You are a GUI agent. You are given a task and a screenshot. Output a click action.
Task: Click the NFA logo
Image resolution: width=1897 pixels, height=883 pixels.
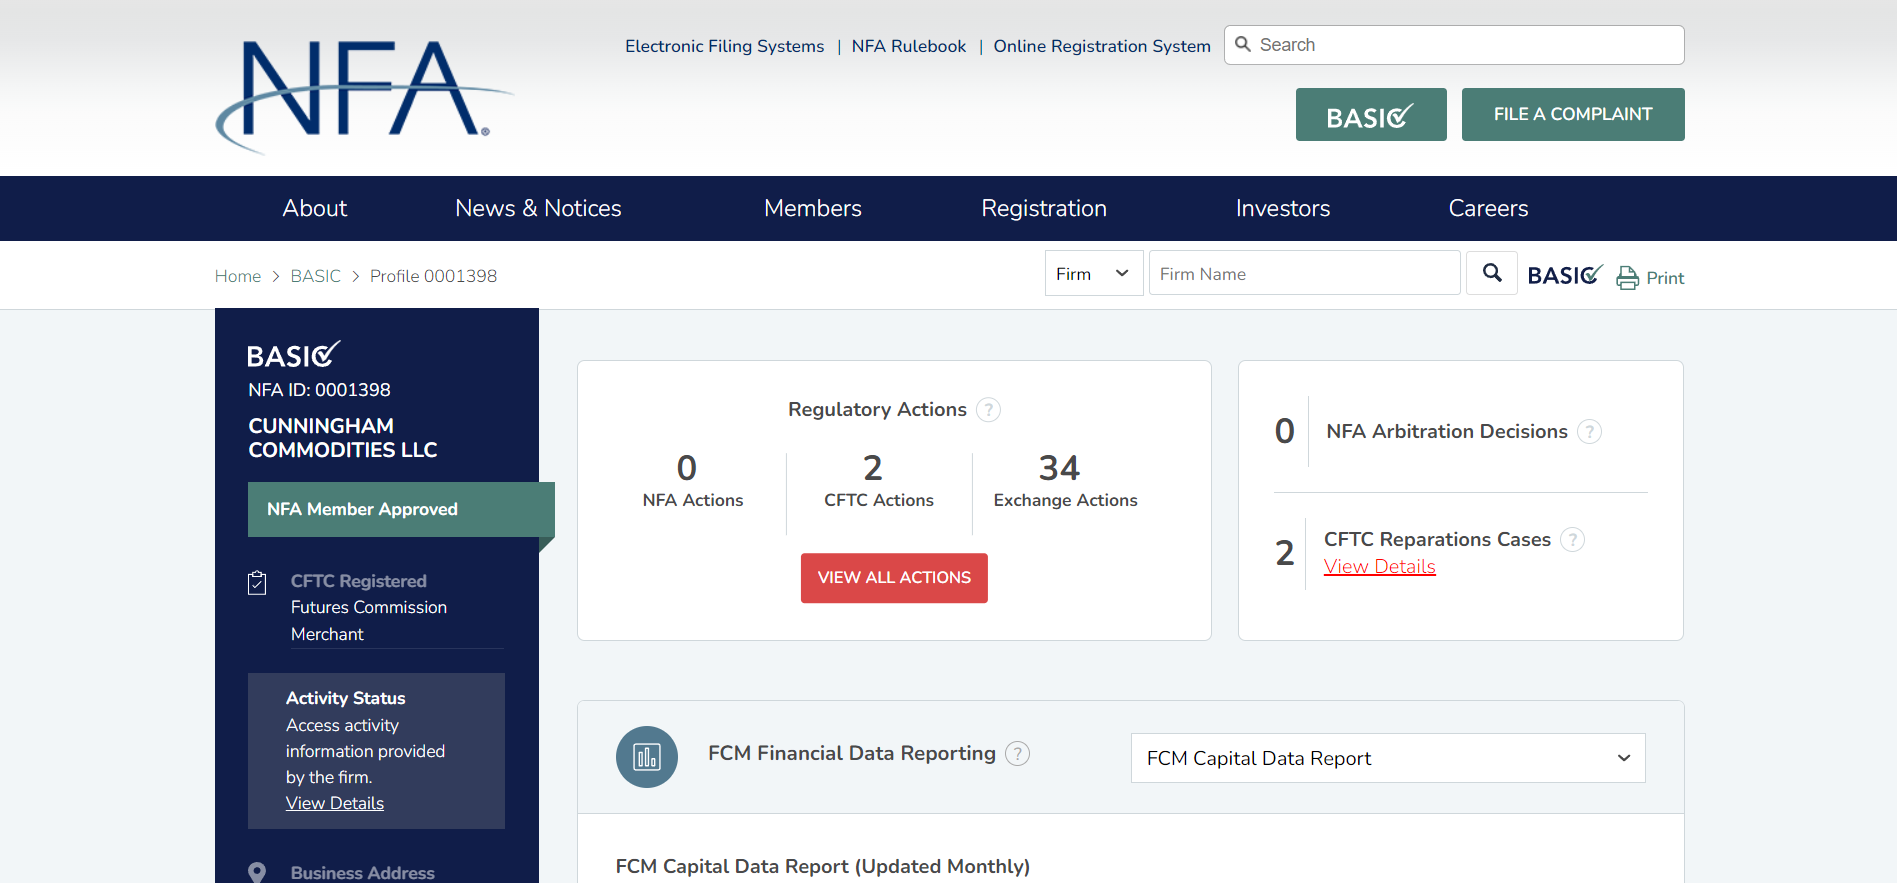coord(362,95)
